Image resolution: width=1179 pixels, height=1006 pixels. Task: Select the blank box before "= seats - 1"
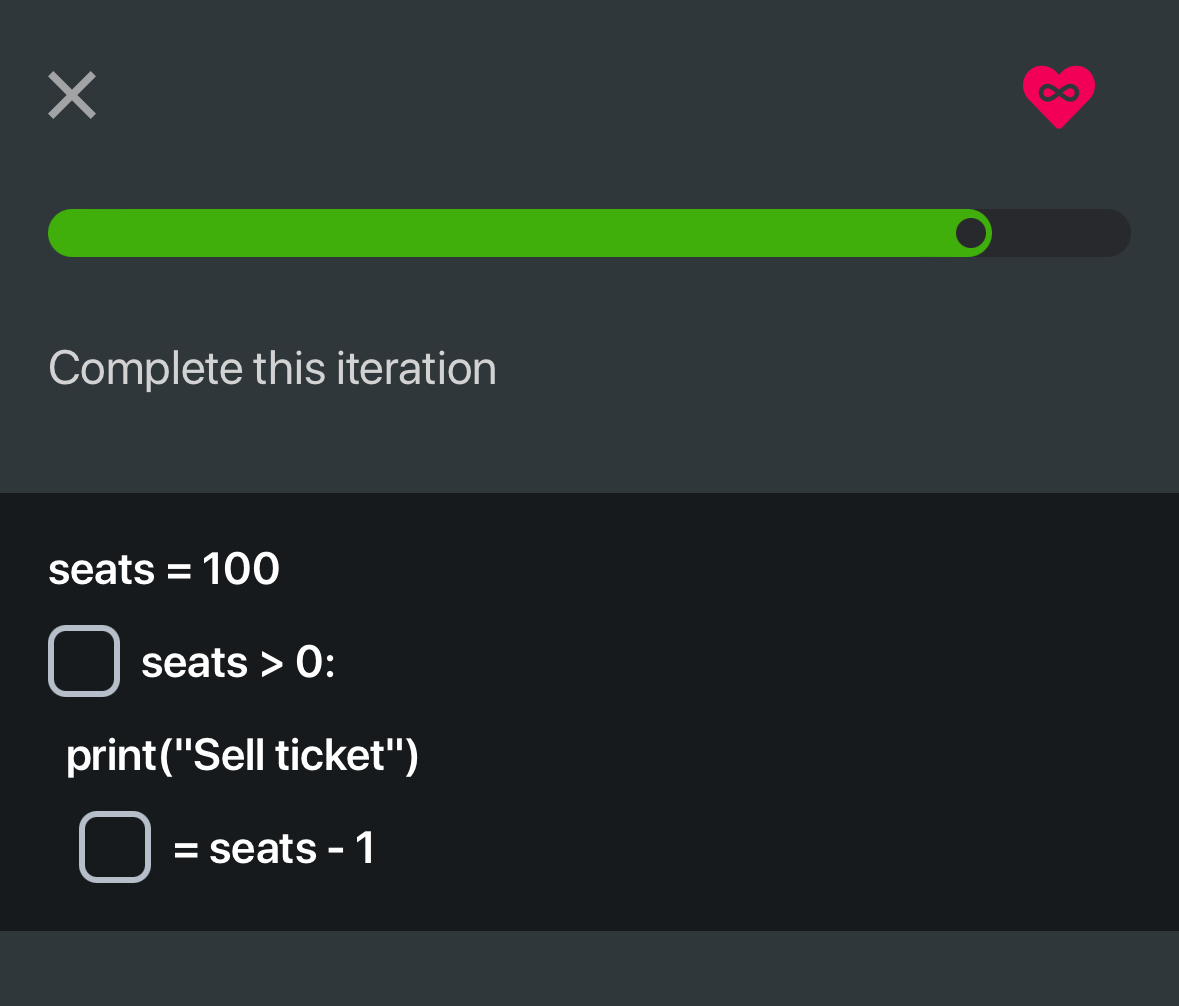tap(115, 847)
